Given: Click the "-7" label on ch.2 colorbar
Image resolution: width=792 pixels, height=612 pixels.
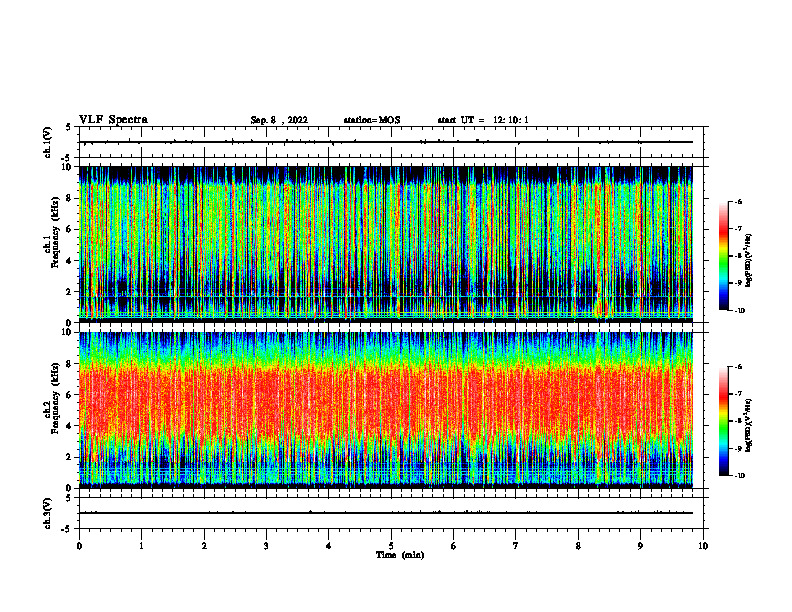Looking at the screenshot, I should tap(738, 394).
